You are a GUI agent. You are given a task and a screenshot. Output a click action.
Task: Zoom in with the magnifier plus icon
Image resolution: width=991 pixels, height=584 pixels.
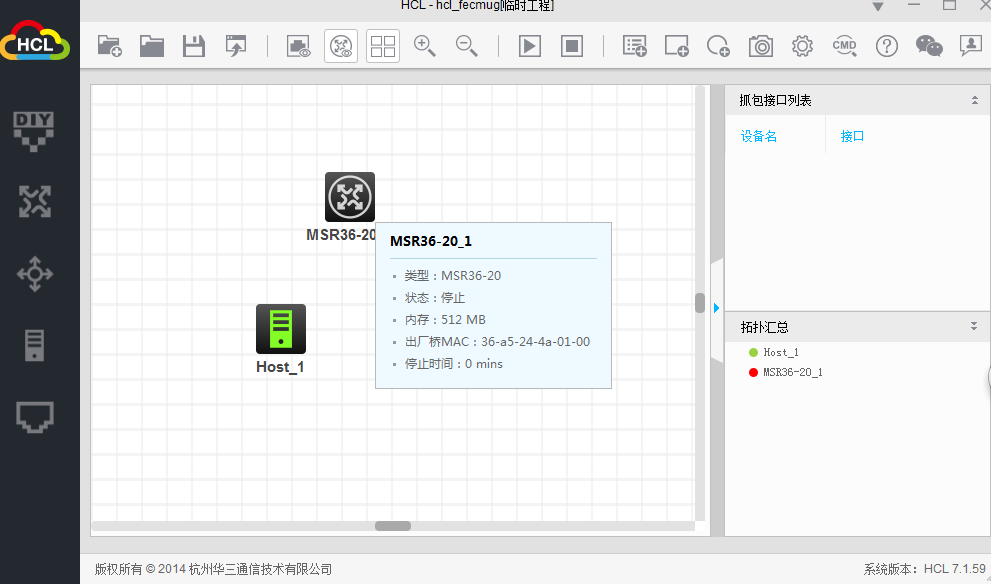[x=424, y=46]
